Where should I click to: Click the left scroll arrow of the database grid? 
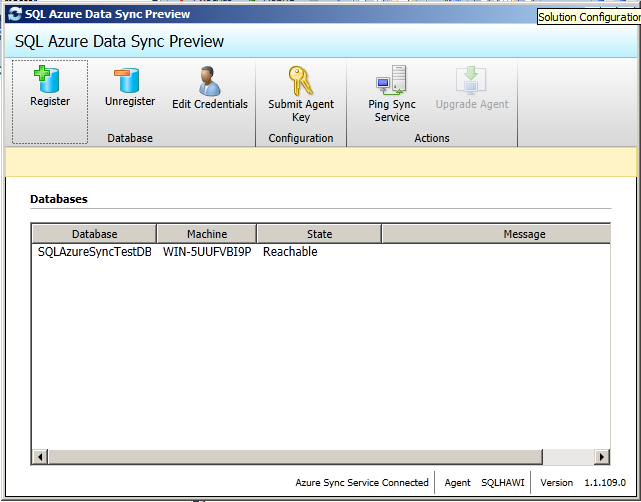click(x=40, y=457)
